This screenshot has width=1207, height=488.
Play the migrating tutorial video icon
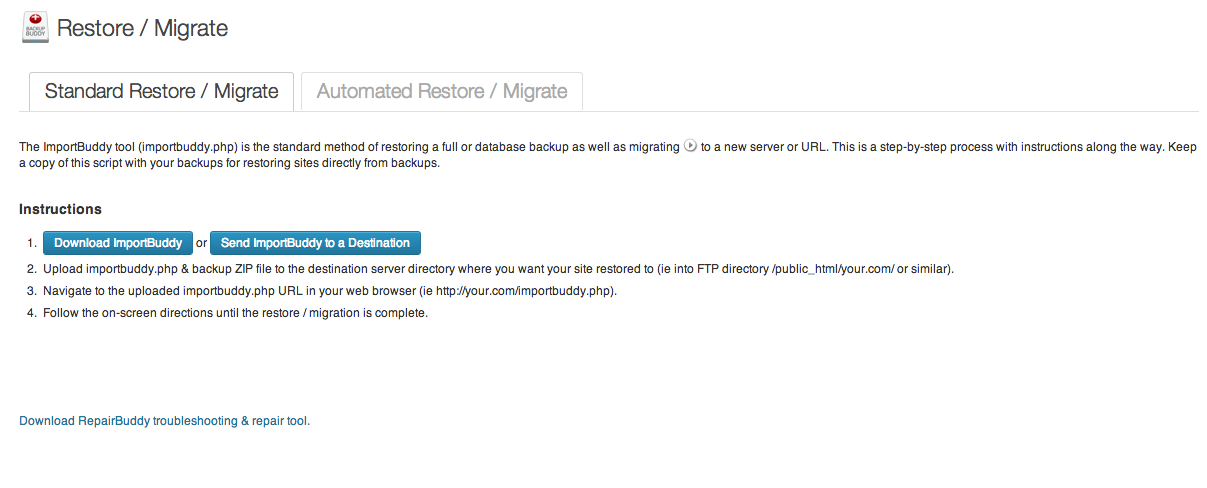coord(690,146)
